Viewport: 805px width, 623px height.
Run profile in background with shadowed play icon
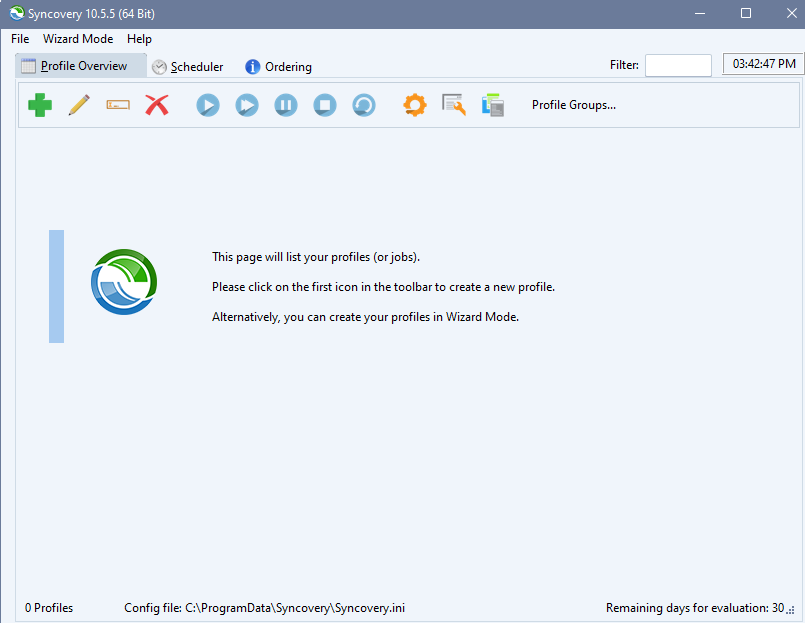247,105
